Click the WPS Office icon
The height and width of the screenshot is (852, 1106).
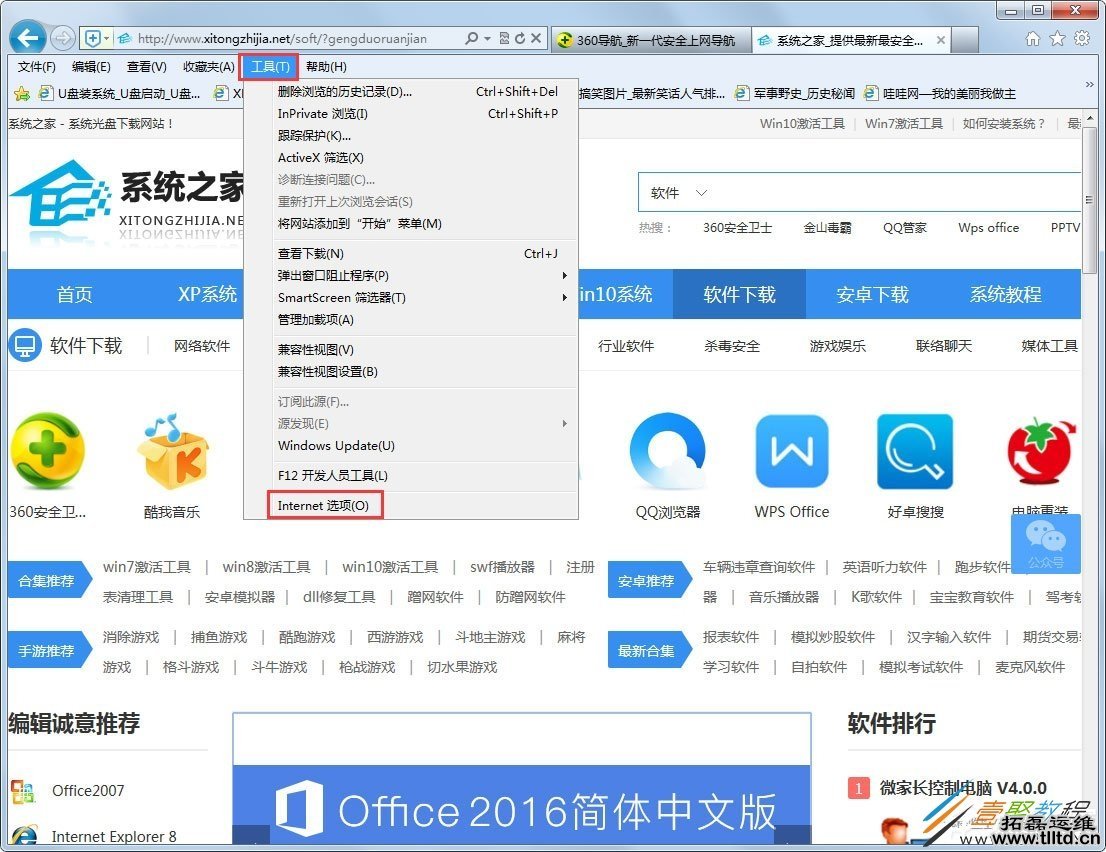pos(791,452)
